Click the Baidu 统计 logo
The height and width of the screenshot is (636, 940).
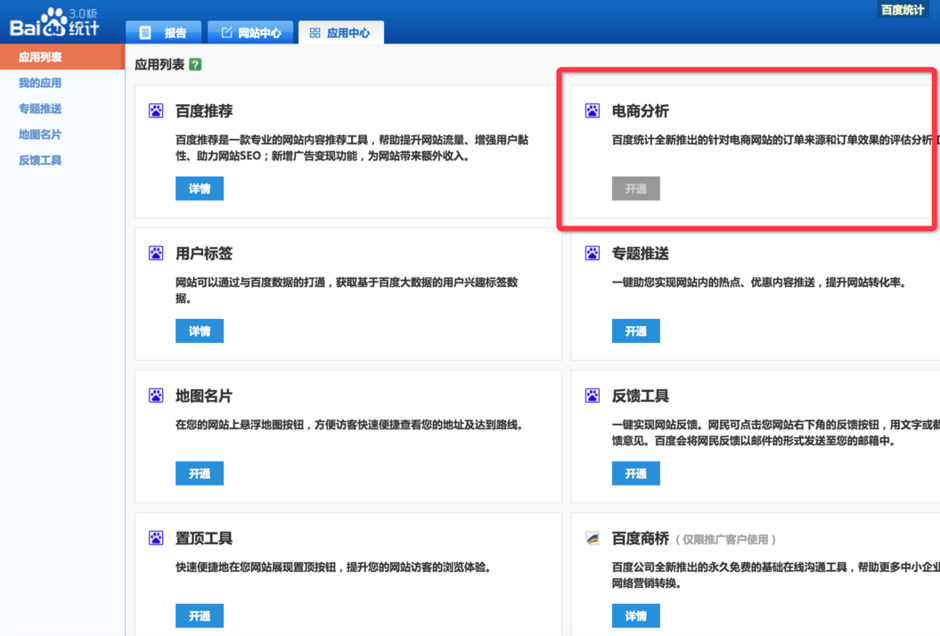(54, 22)
